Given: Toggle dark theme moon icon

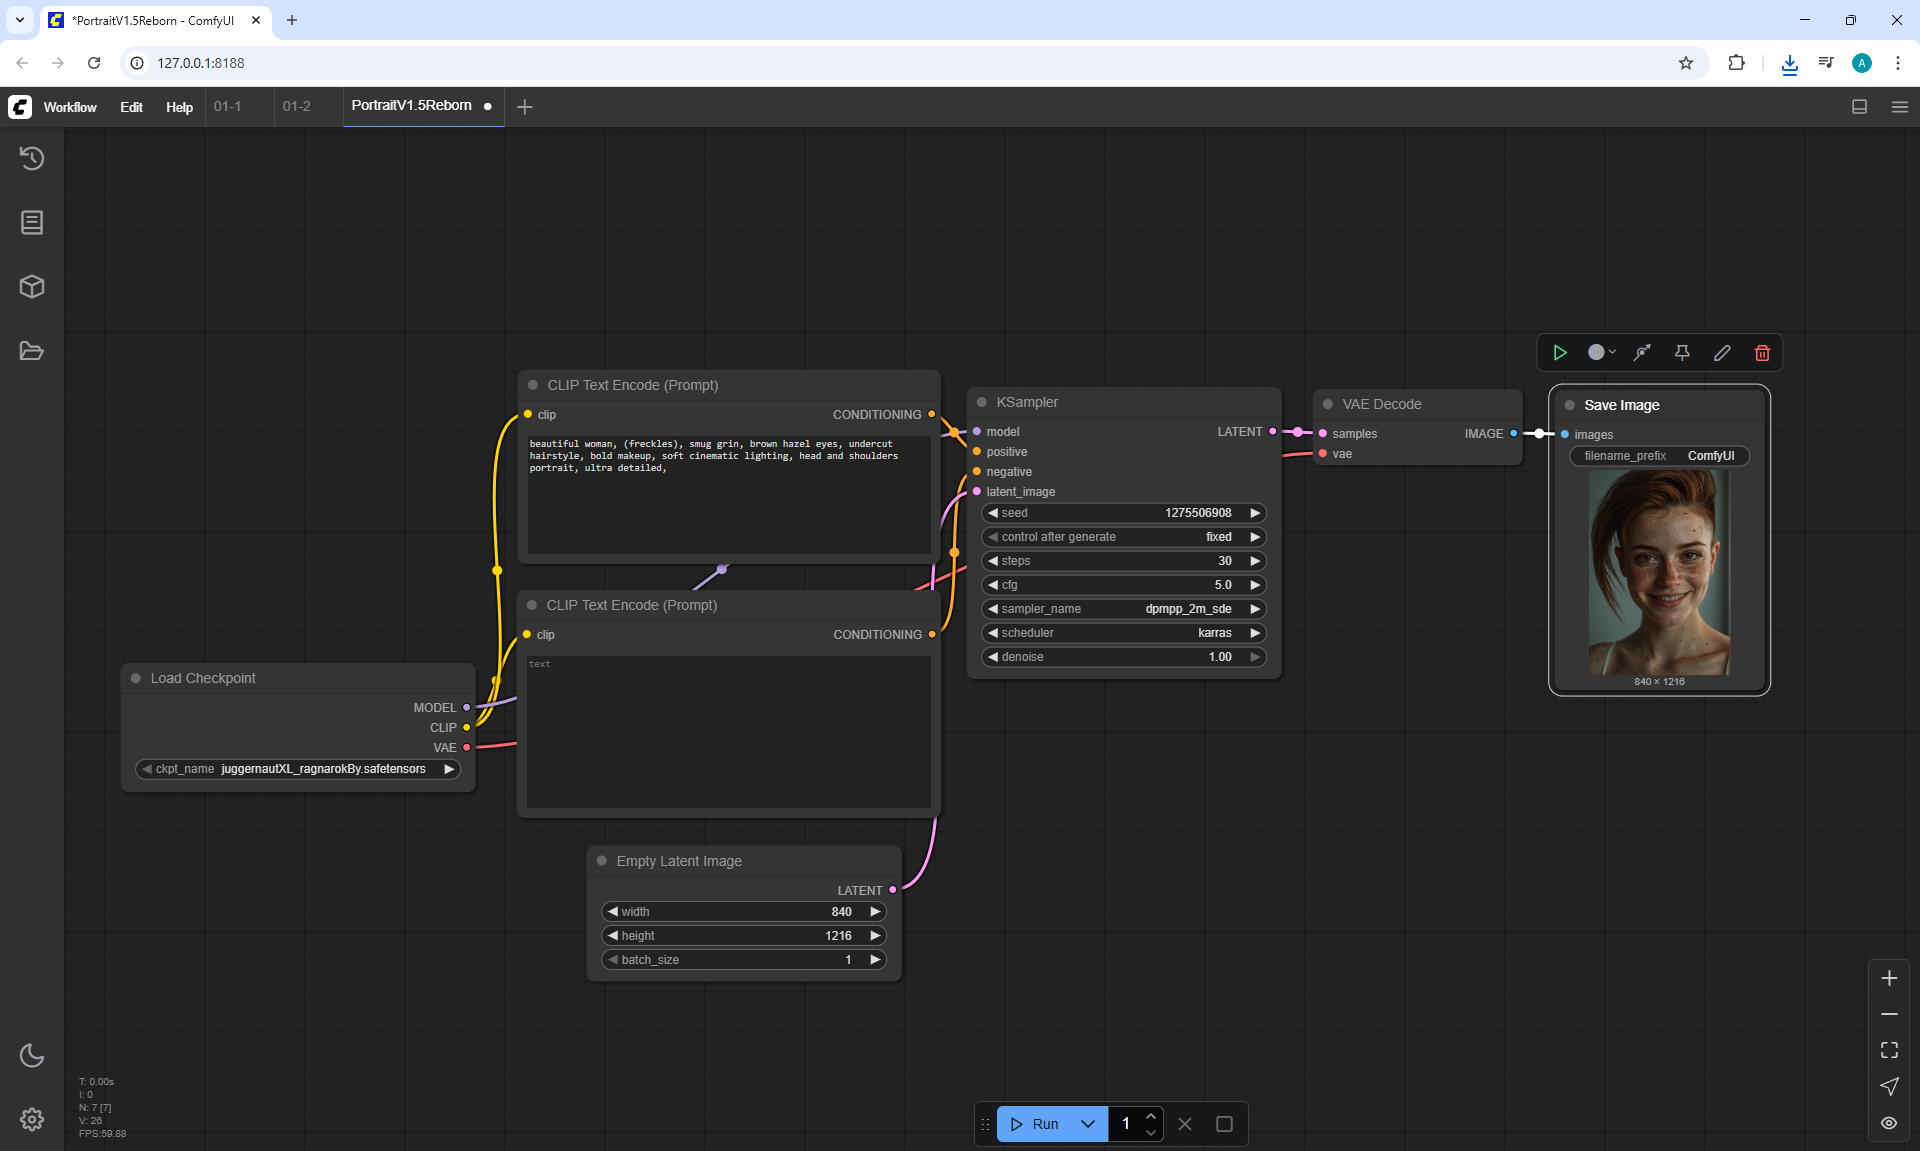Looking at the screenshot, I should pyautogui.click(x=32, y=1055).
